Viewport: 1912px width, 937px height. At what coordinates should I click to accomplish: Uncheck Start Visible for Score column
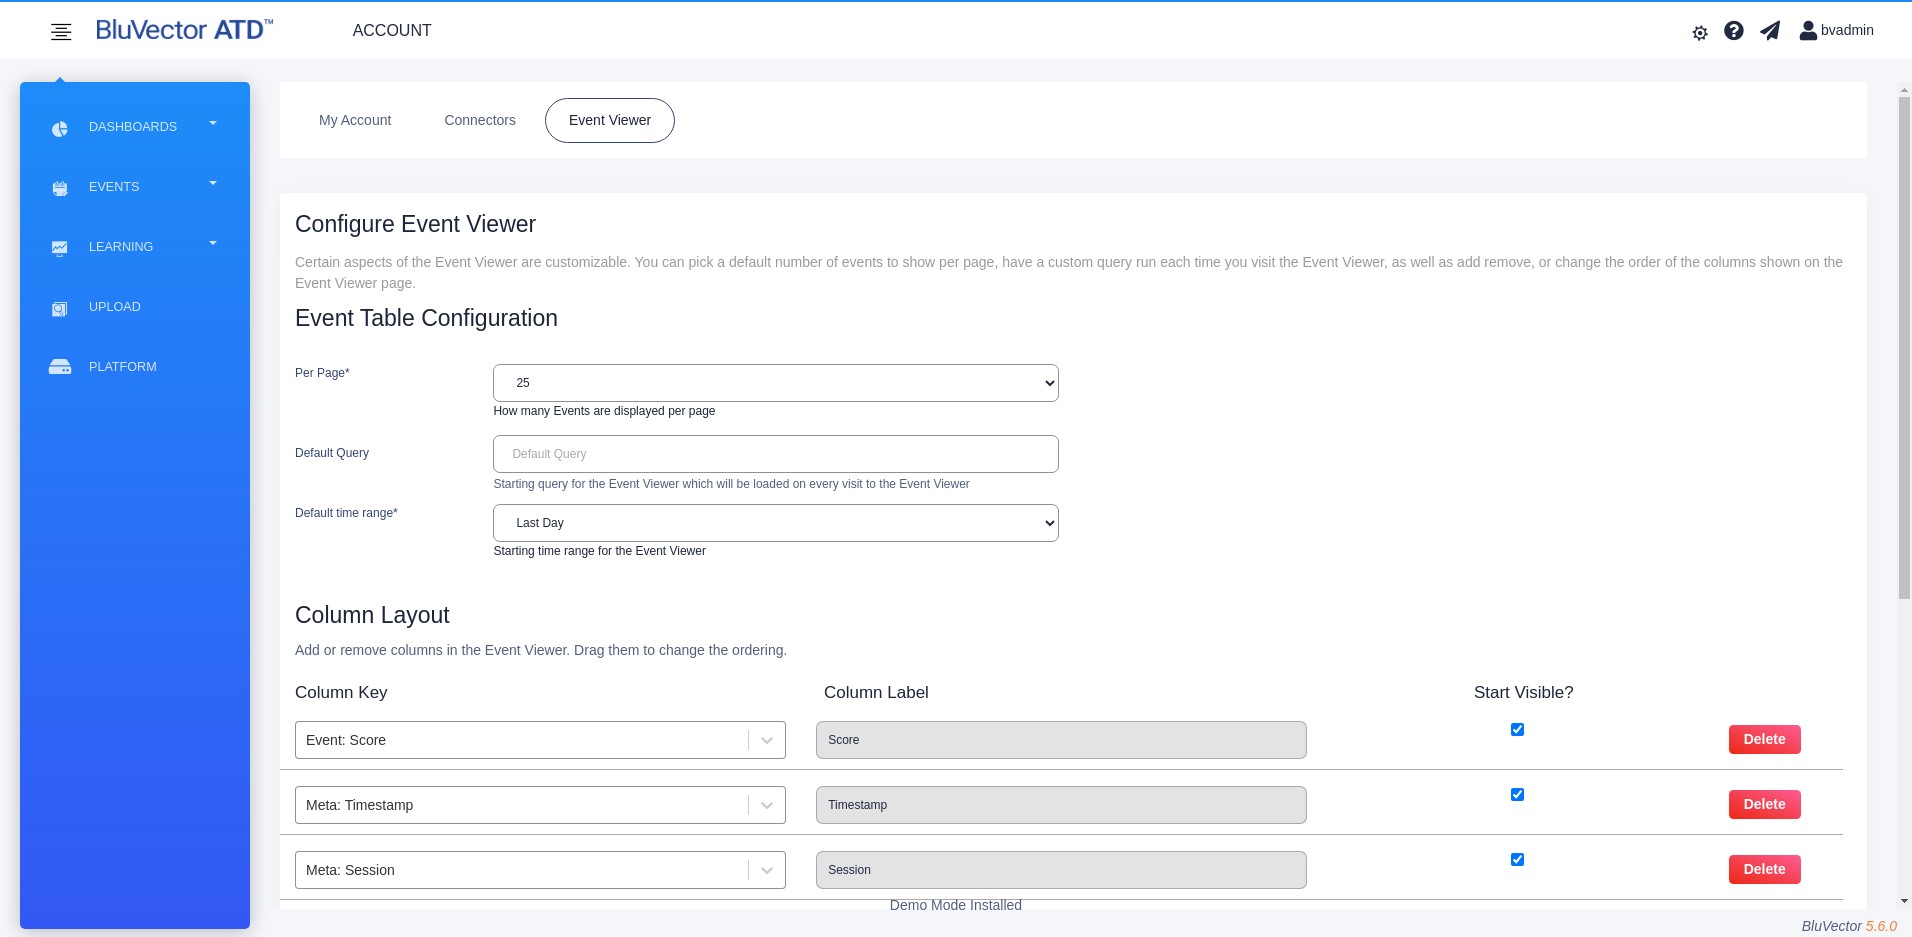click(x=1517, y=730)
